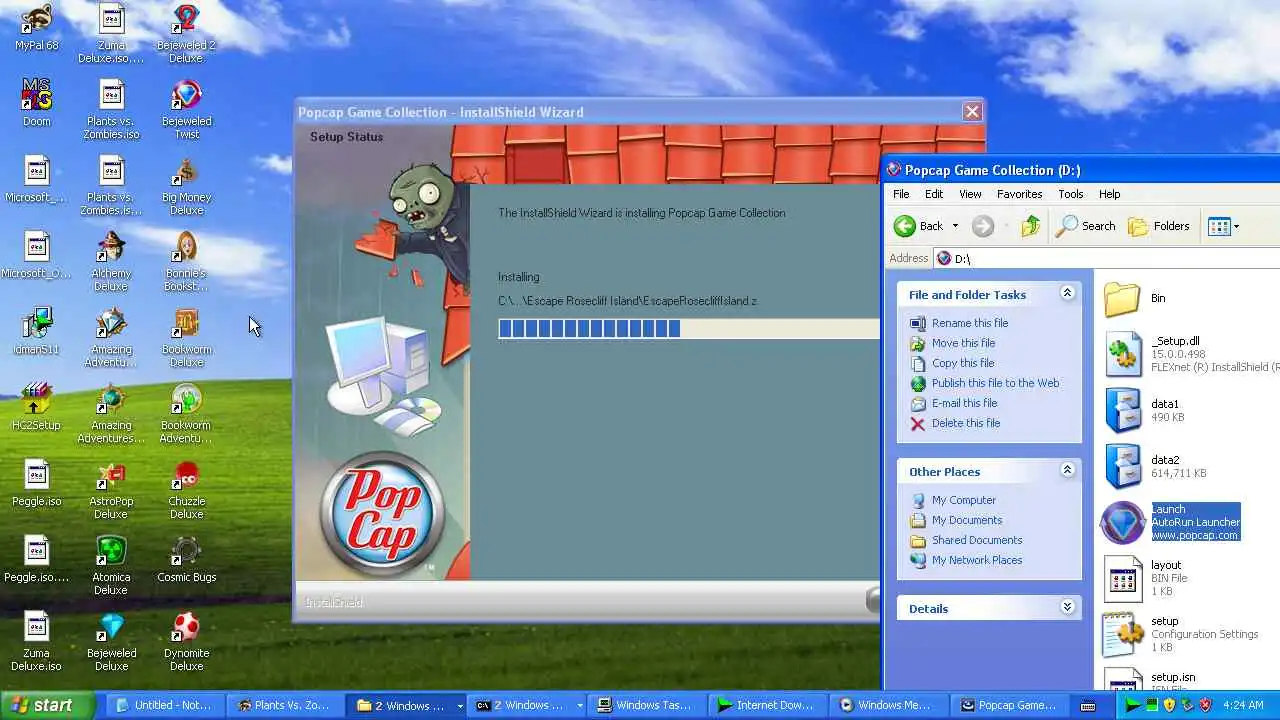This screenshot has width=1280, height=720.
Task: Select Peggle.iso desktop file
Action: 37,483
